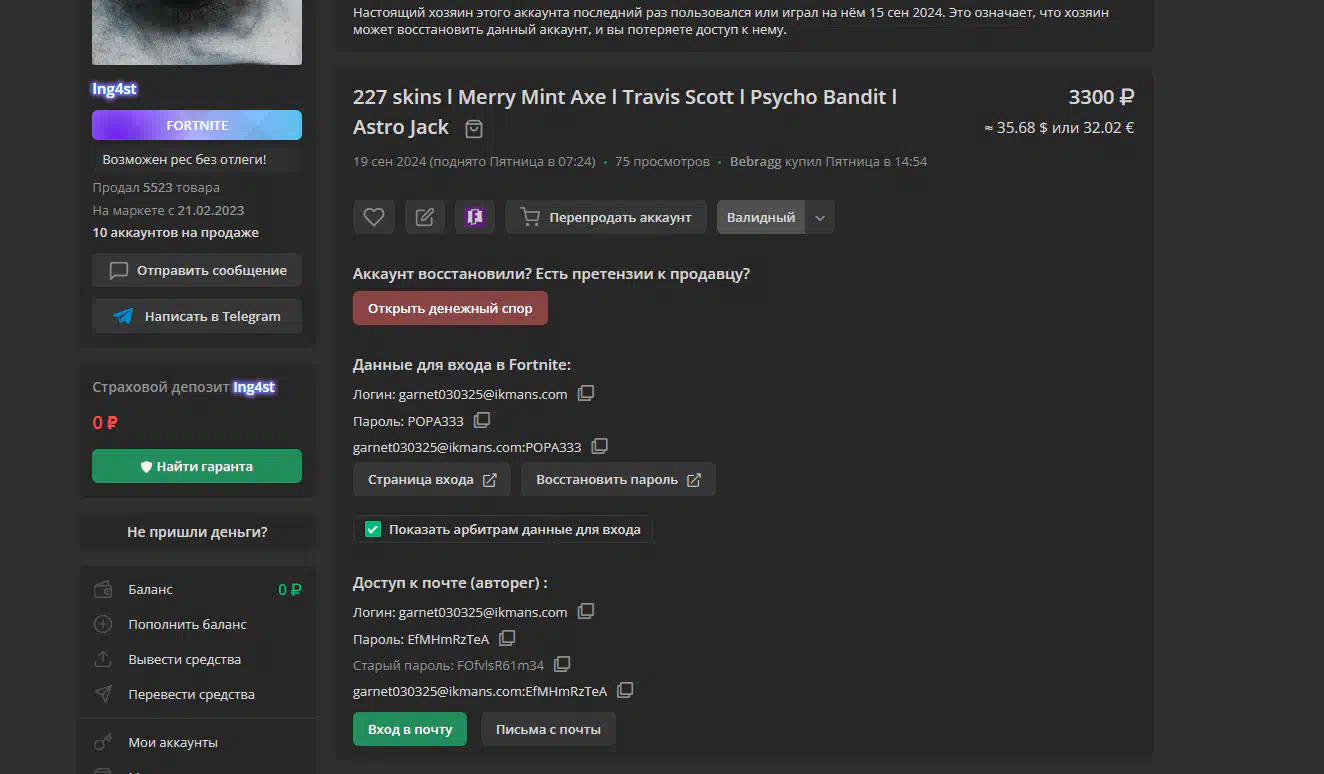This screenshot has width=1324, height=774.
Task: Click the Telegram plane icon
Action: tap(123, 316)
